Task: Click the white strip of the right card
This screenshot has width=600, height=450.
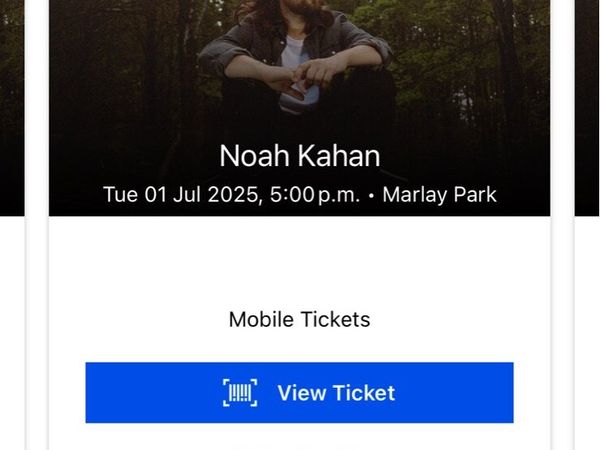Action: tap(587, 333)
